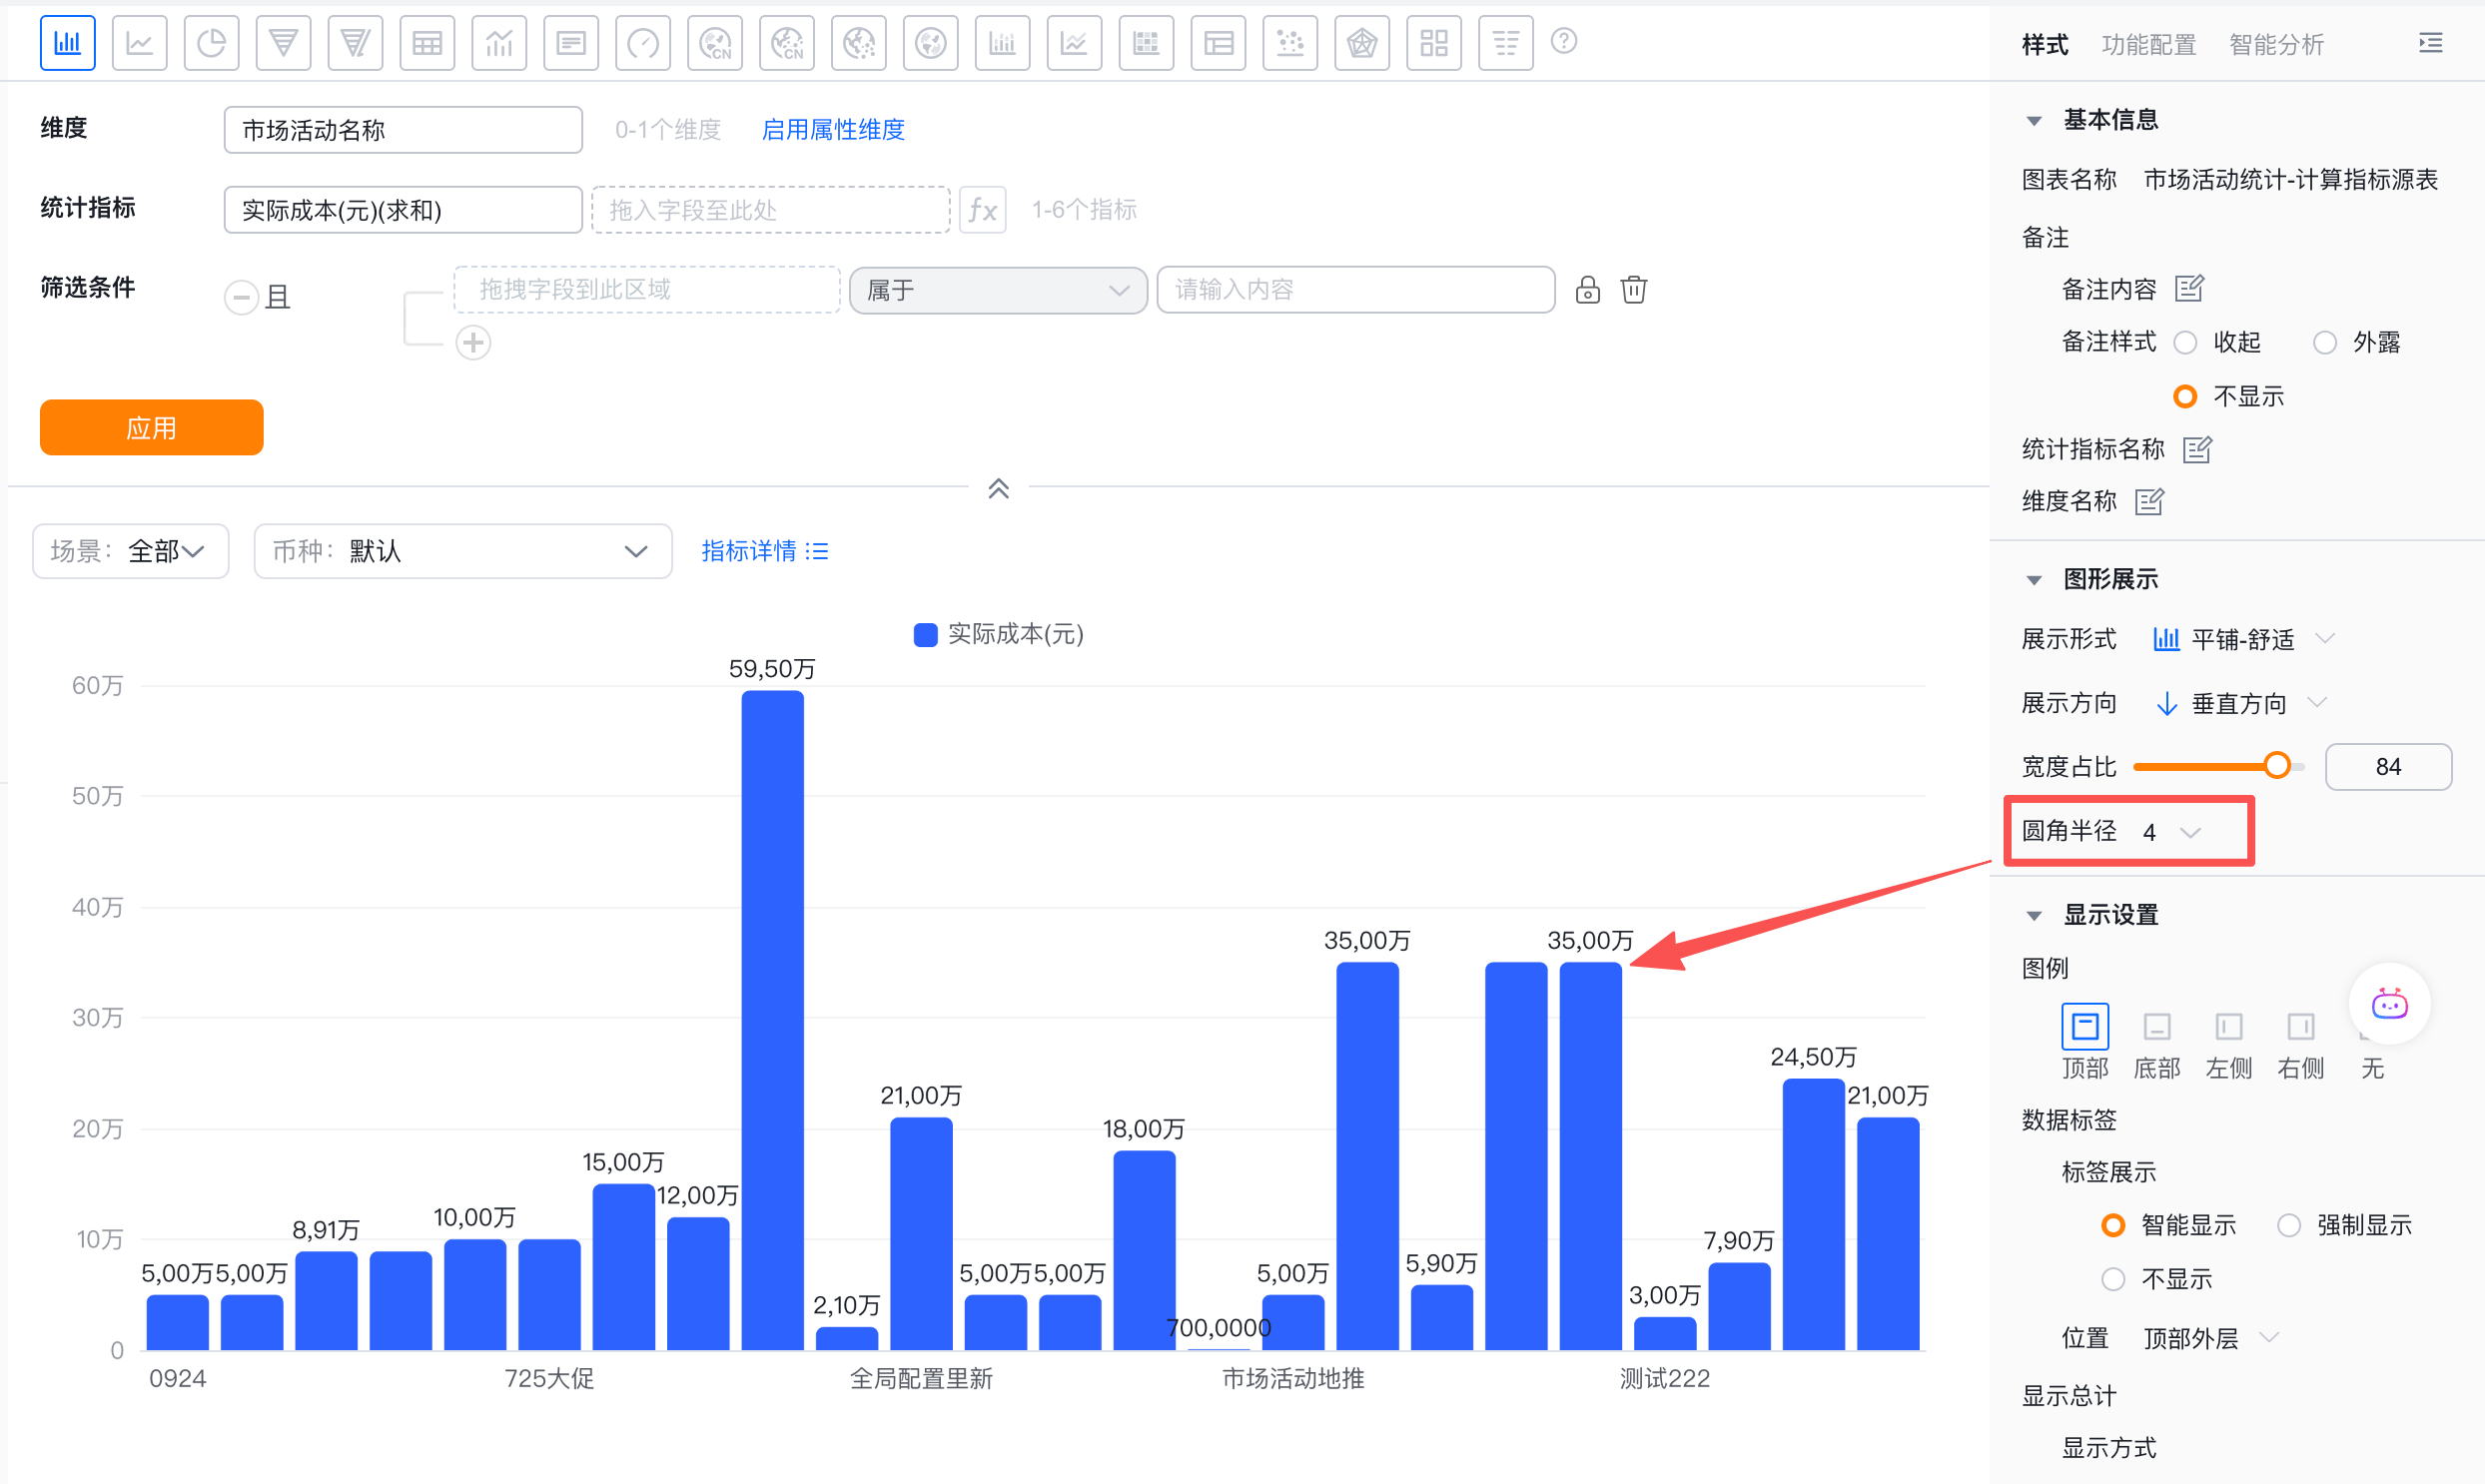Image resolution: width=2485 pixels, height=1484 pixels.
Task: Click the 启用属性维度 link
Action: [x=833, y=130]
